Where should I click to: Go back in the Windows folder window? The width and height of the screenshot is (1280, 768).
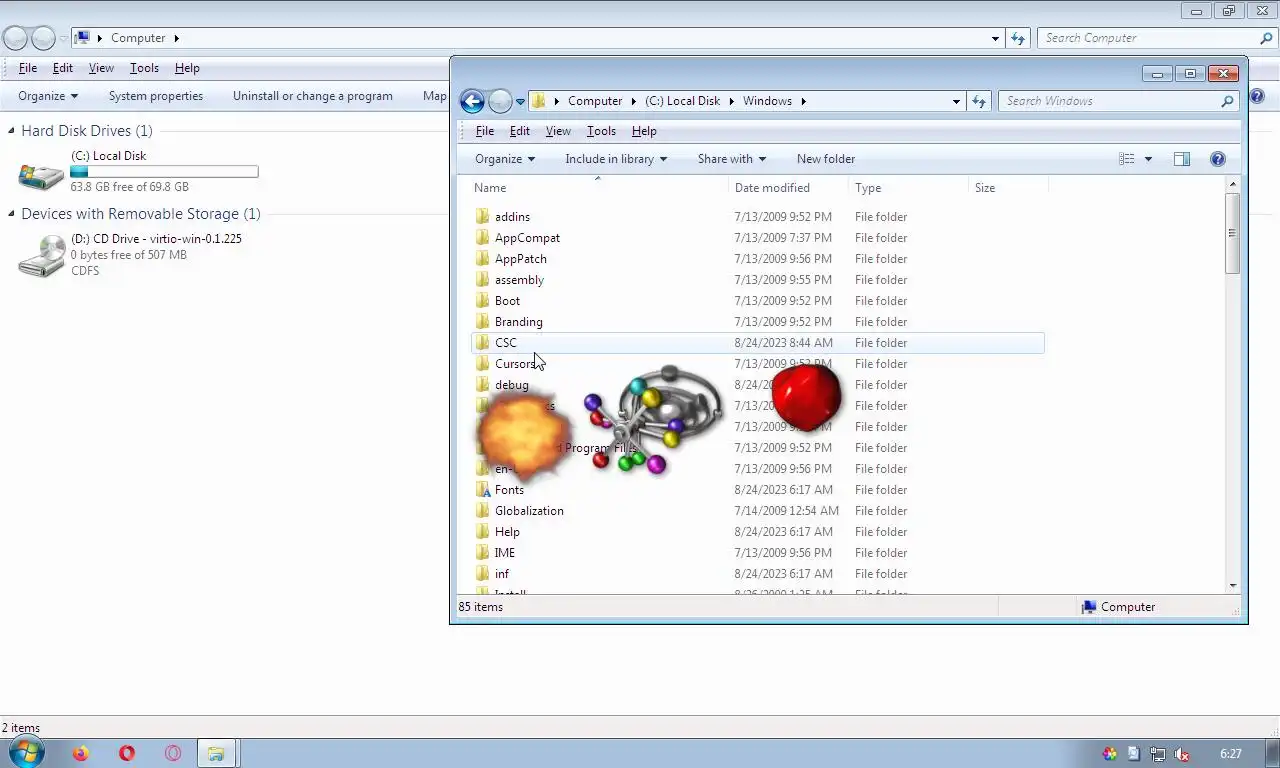point(472,101)
